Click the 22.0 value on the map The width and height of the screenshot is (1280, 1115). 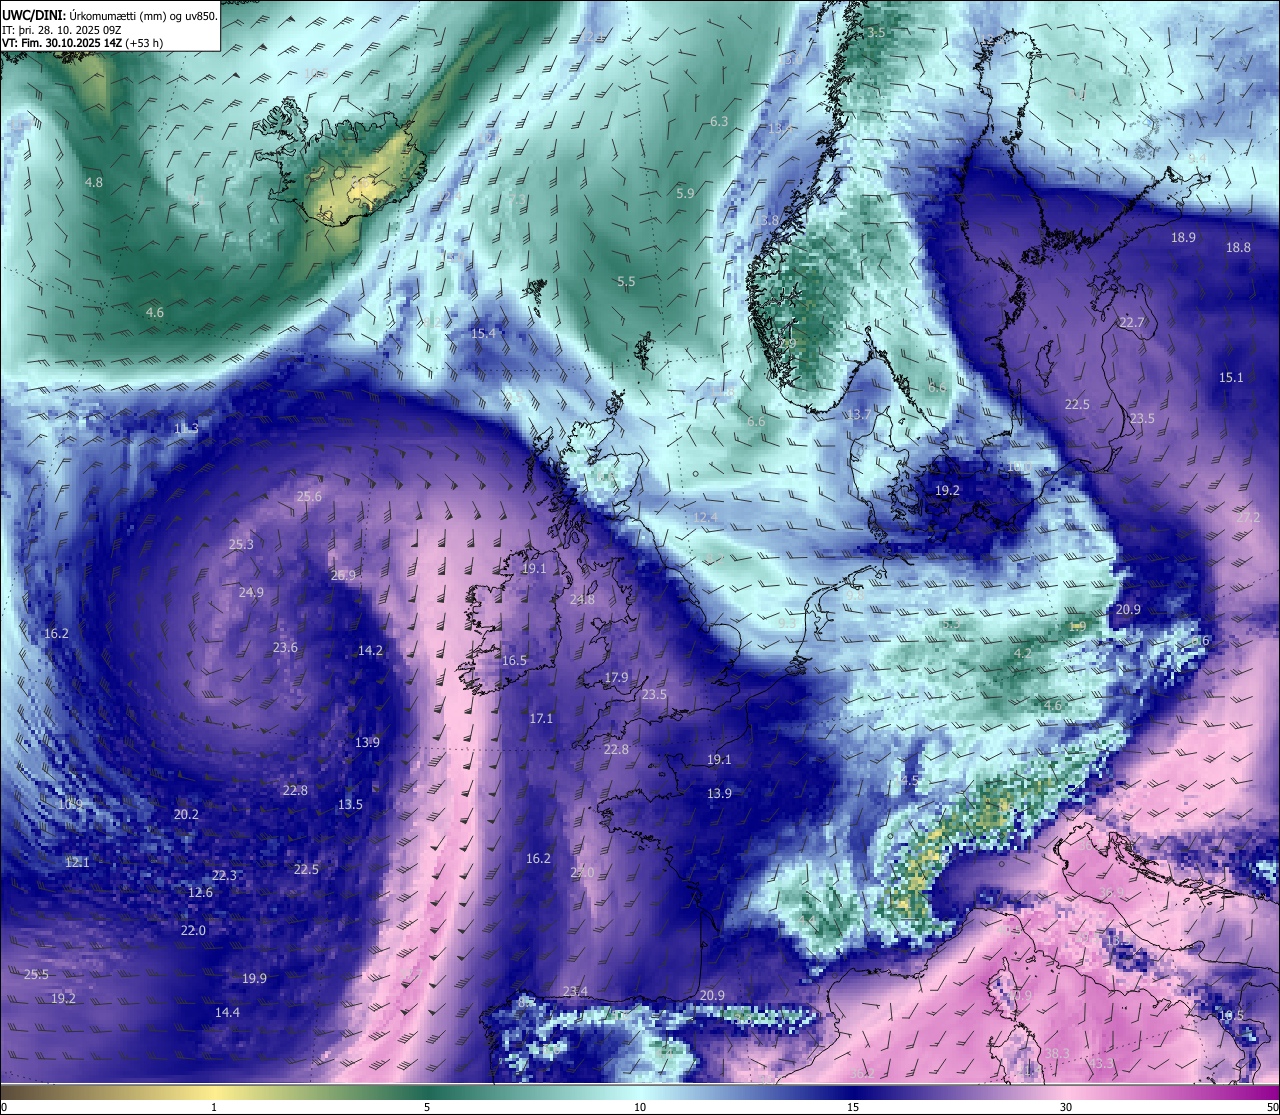193,930
